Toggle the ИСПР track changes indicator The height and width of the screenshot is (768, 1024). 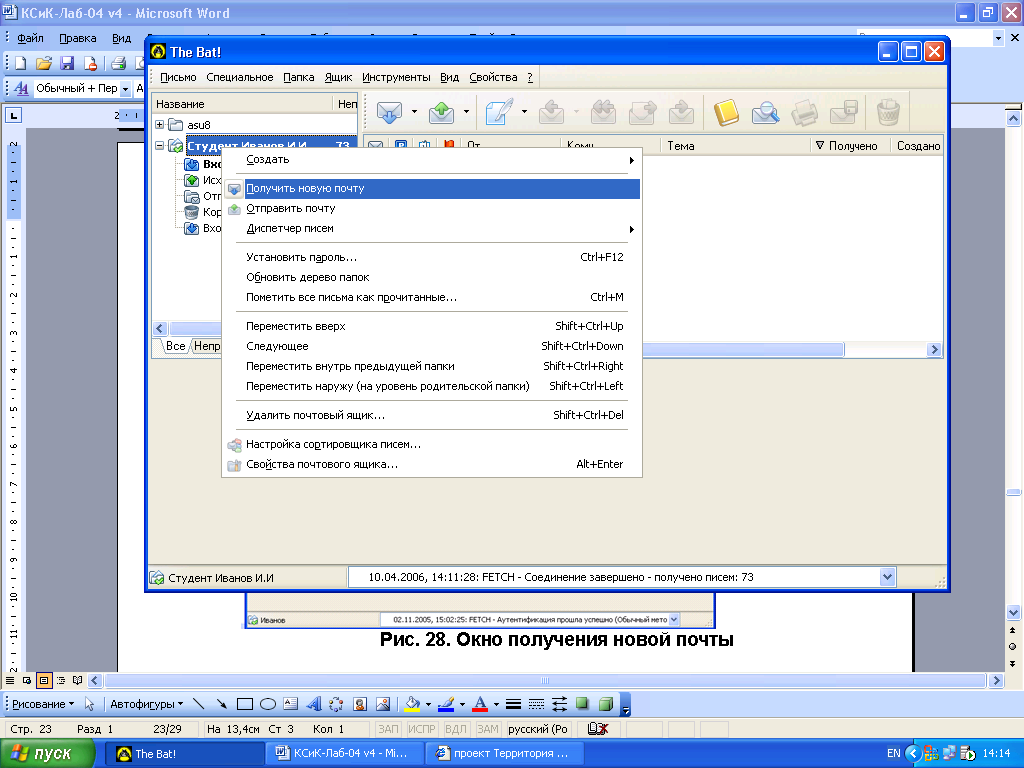(x=421, y=729)
